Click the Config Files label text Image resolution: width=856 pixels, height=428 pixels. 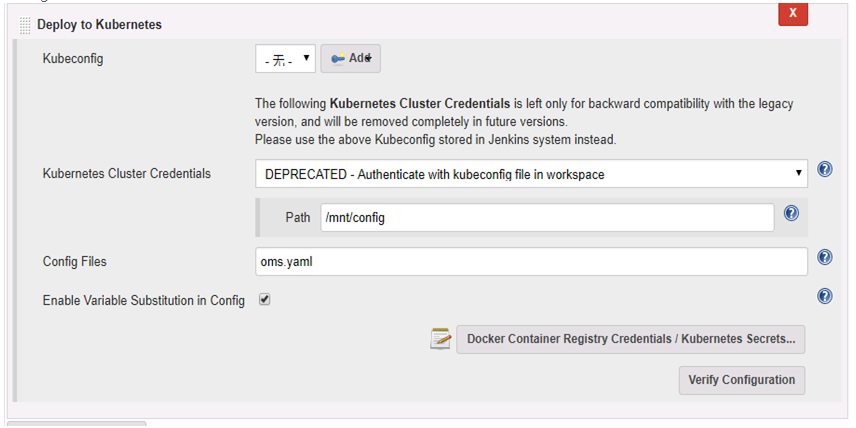tap(75, 261)
